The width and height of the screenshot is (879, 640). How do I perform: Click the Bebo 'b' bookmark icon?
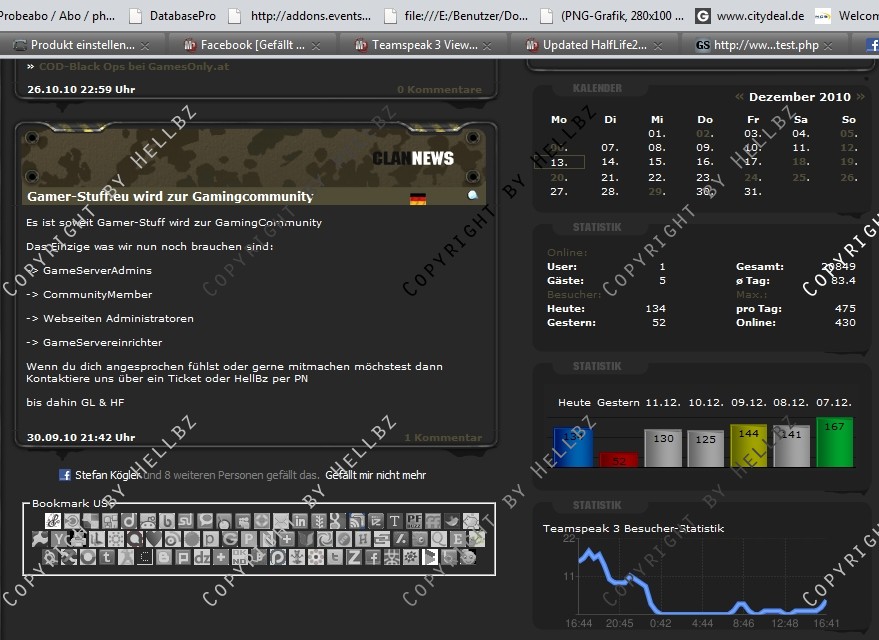pos(166,521)
